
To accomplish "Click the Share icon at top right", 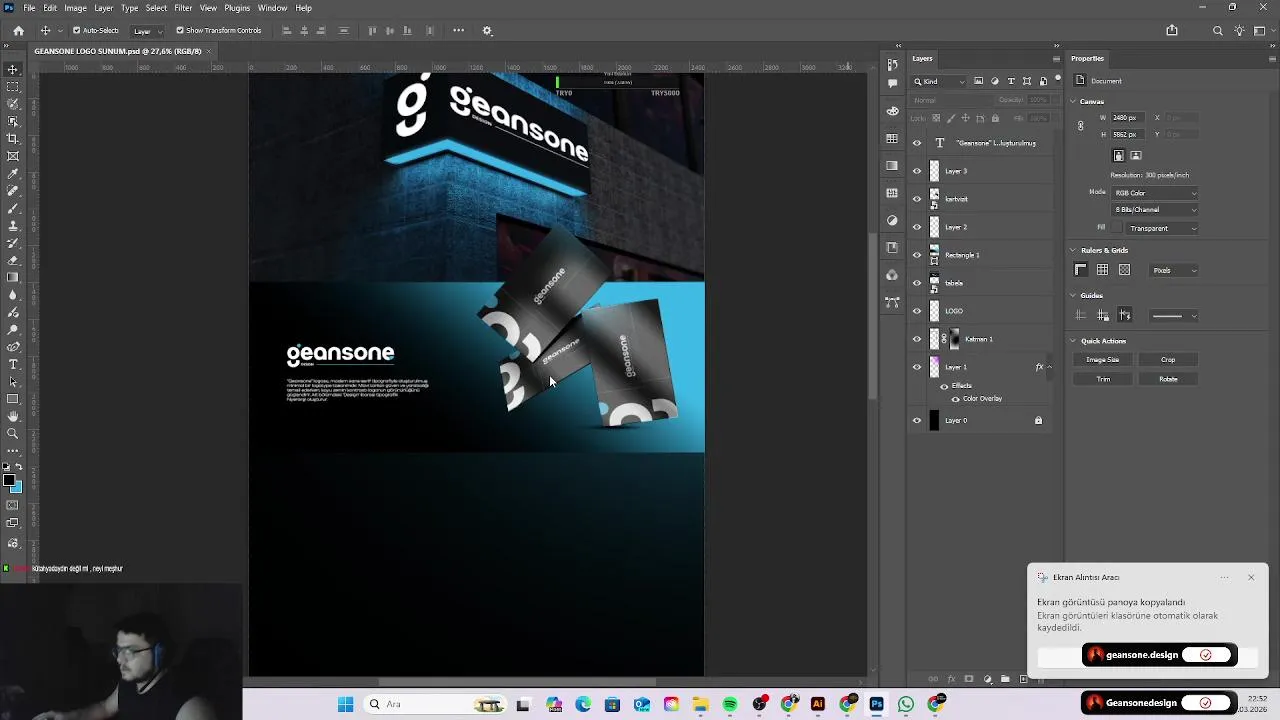I will click(1172, 30).
